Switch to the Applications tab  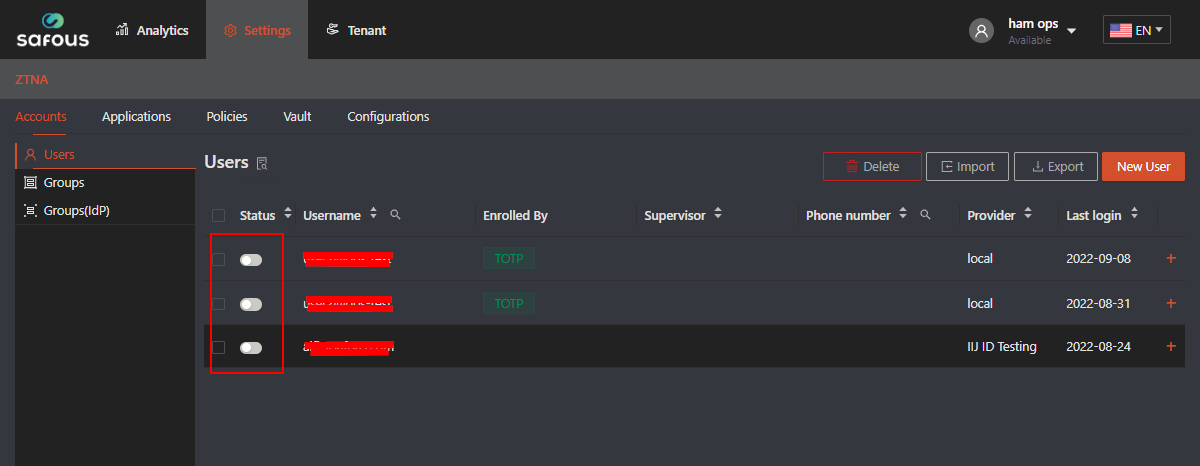tap(136, 116)
